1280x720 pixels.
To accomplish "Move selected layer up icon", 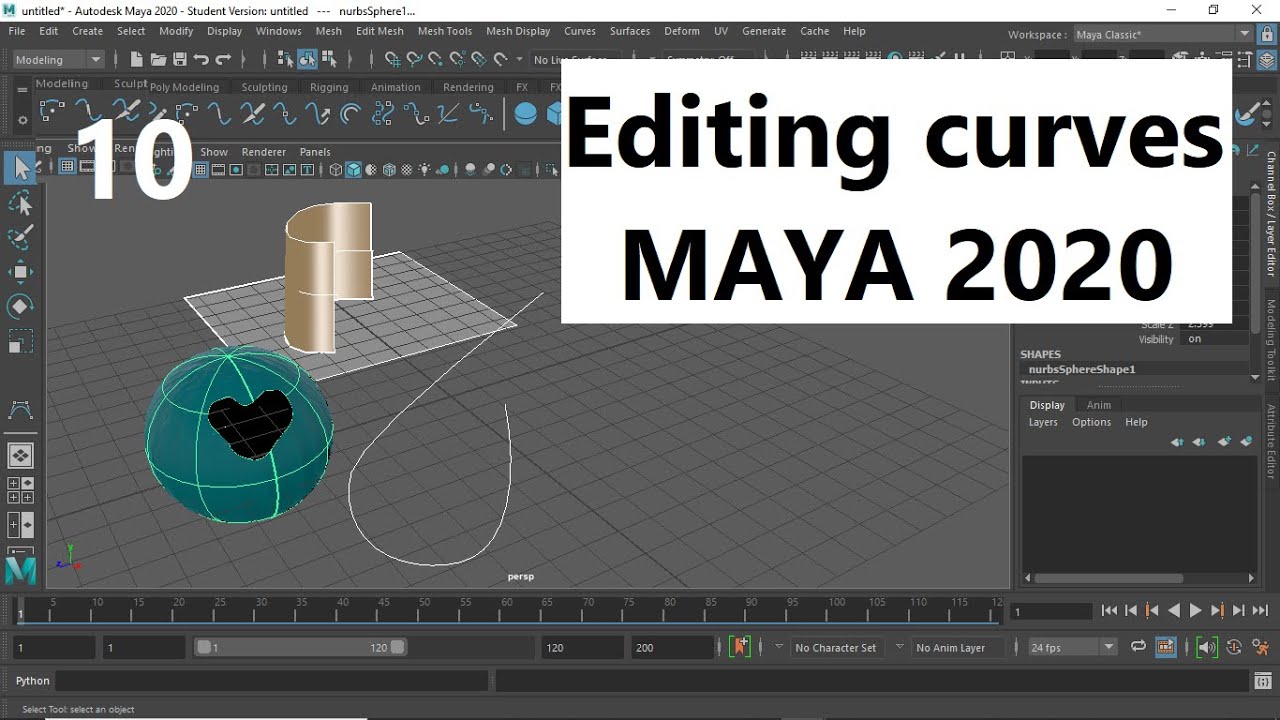I will [x=1177, y=441].
